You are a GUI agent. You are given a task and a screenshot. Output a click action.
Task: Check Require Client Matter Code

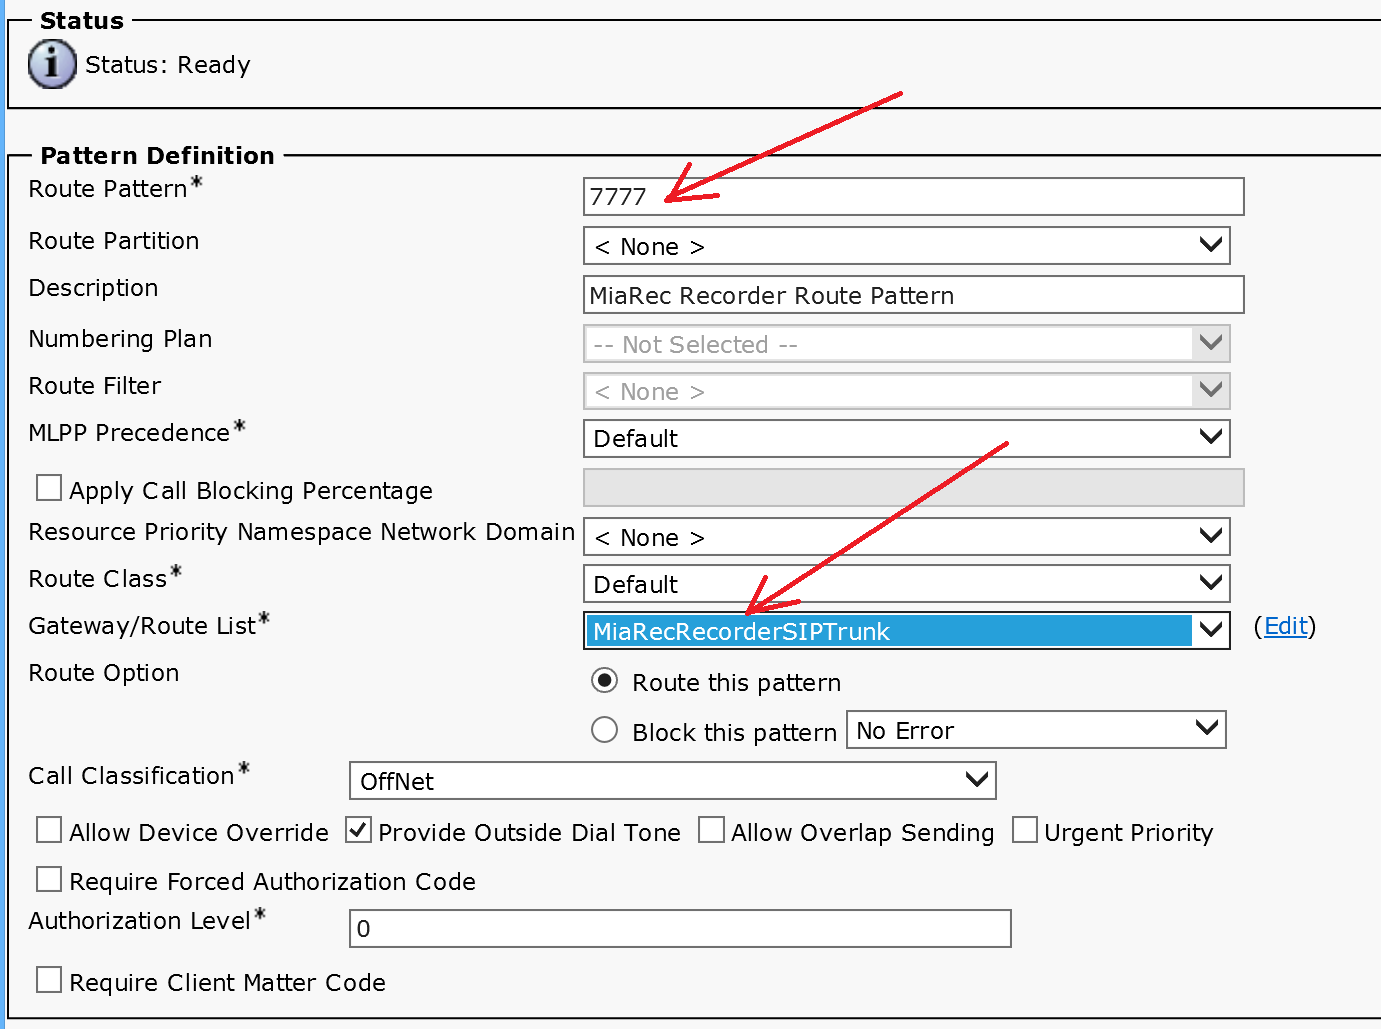49,980
